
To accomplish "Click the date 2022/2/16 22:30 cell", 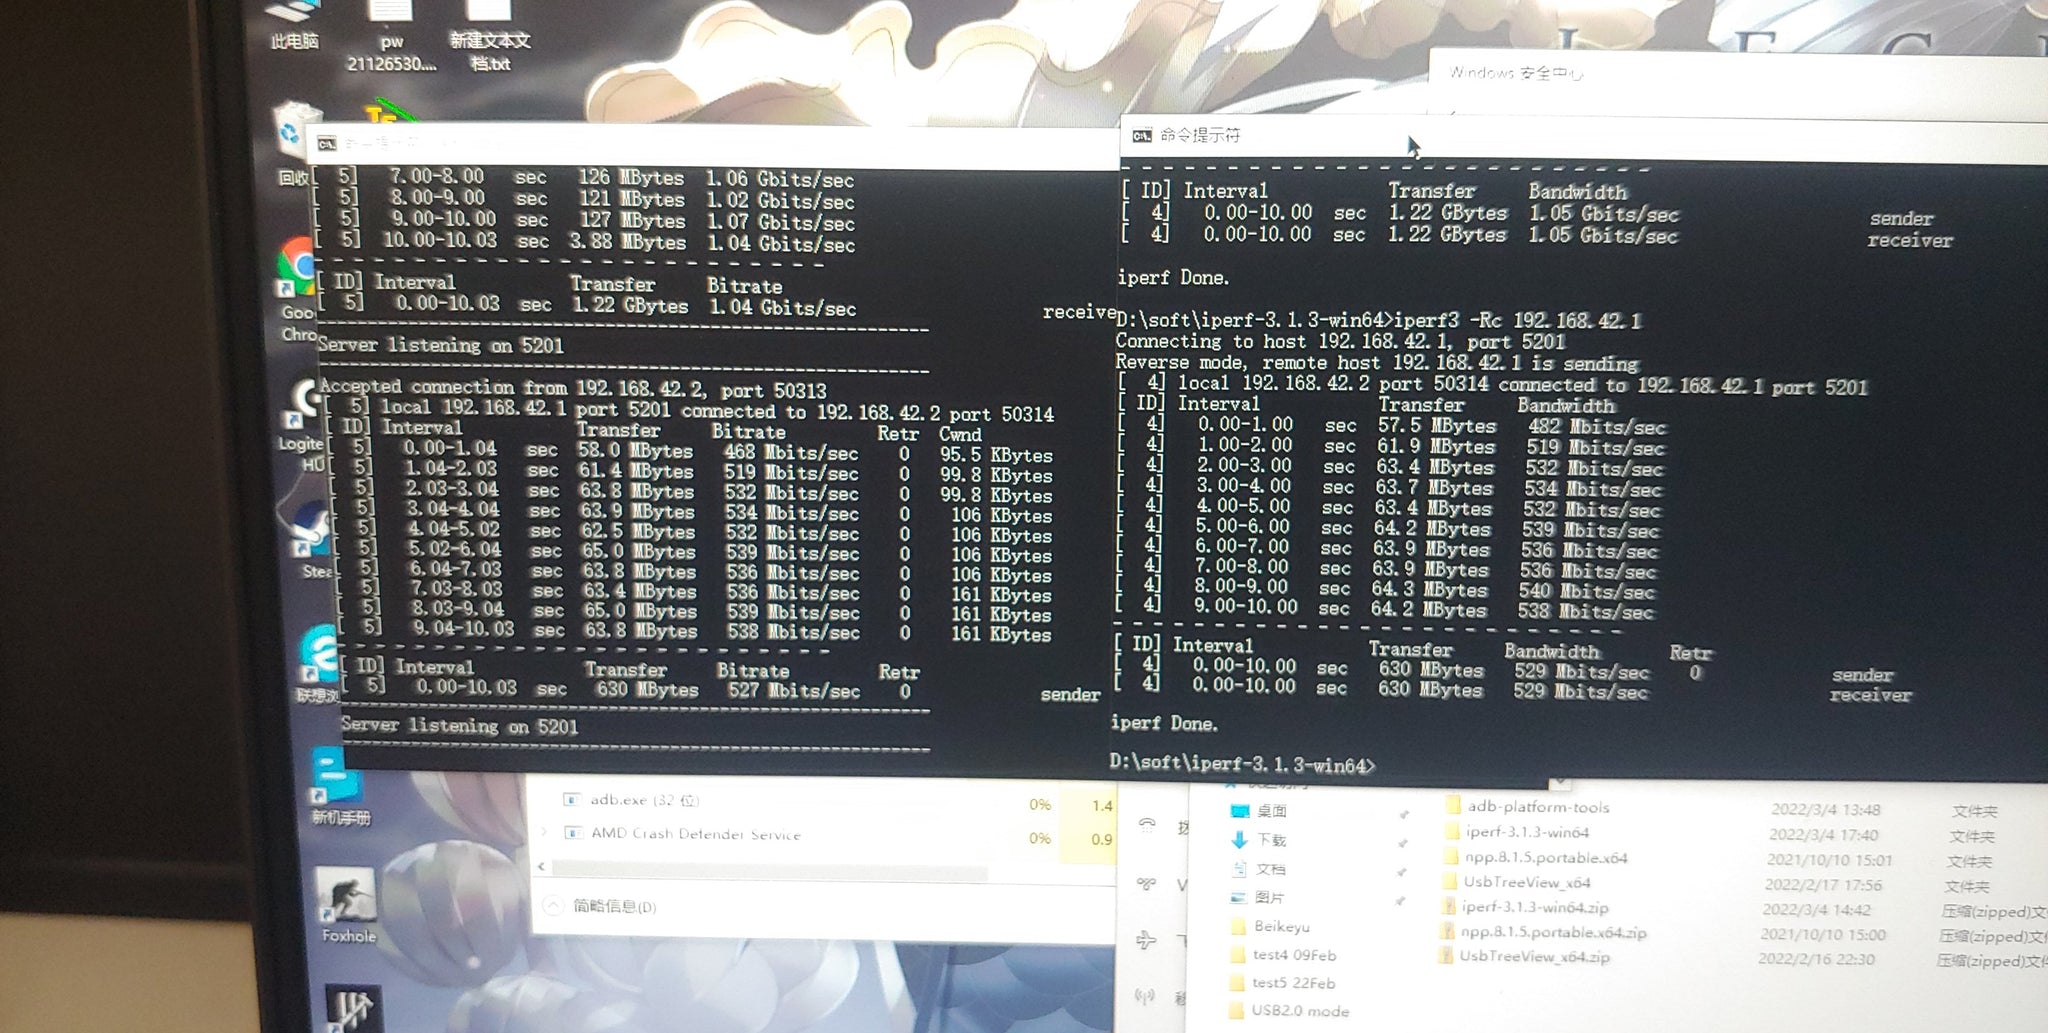I will [1816, 959].
